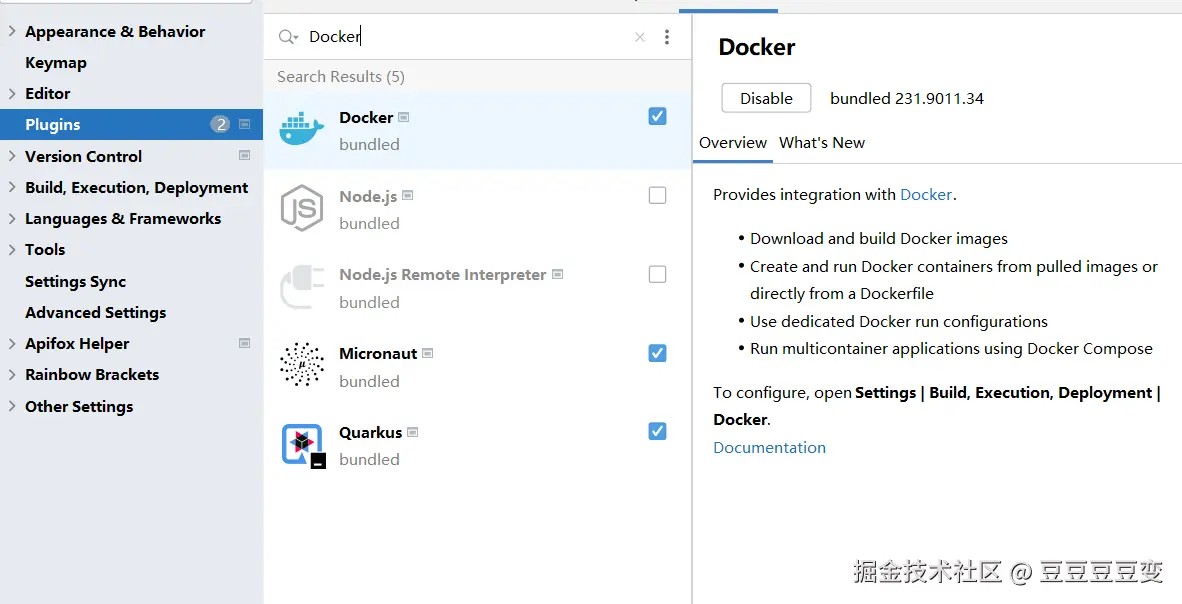Viewport: 1182px width, 604px height.
Task: Clear the plugin search text with X
Action: 640,37
